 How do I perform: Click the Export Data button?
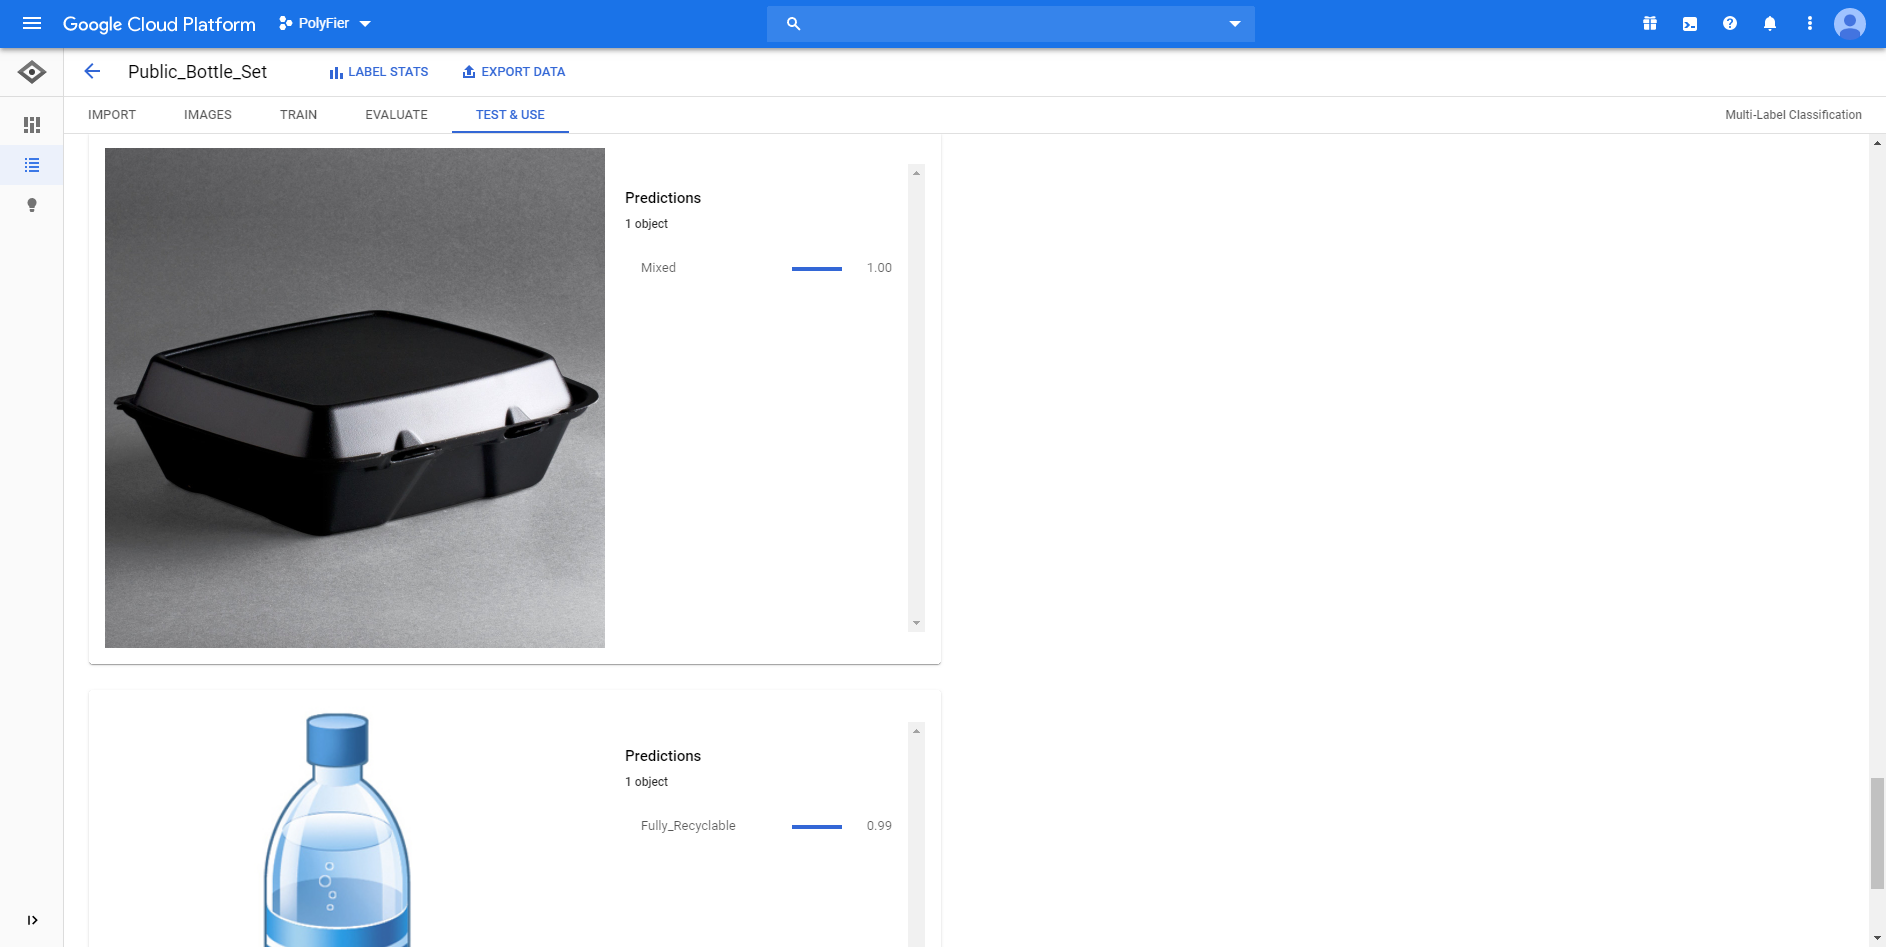pyautogui.click(x=514, y=72)
